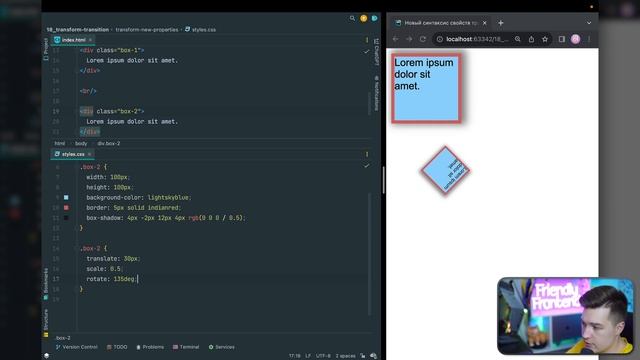Open the Notifications side tool window
Screen dimensions: 640x360
376,93
